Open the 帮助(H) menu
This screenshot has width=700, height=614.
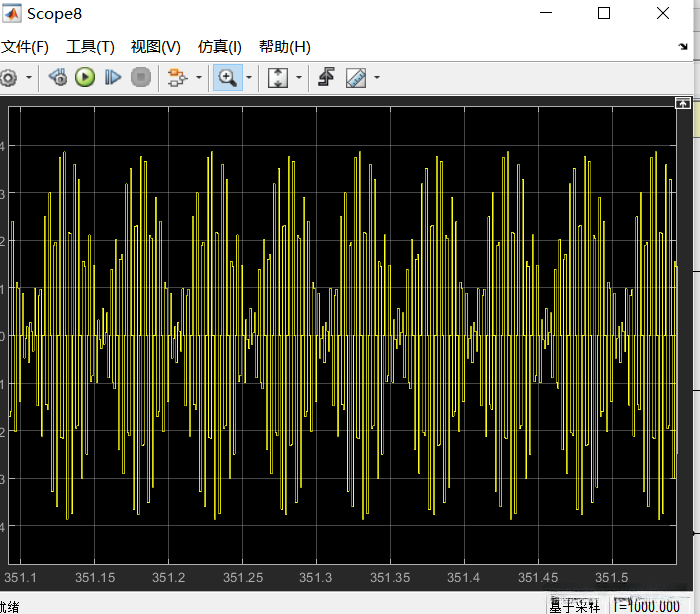point(284,47)
